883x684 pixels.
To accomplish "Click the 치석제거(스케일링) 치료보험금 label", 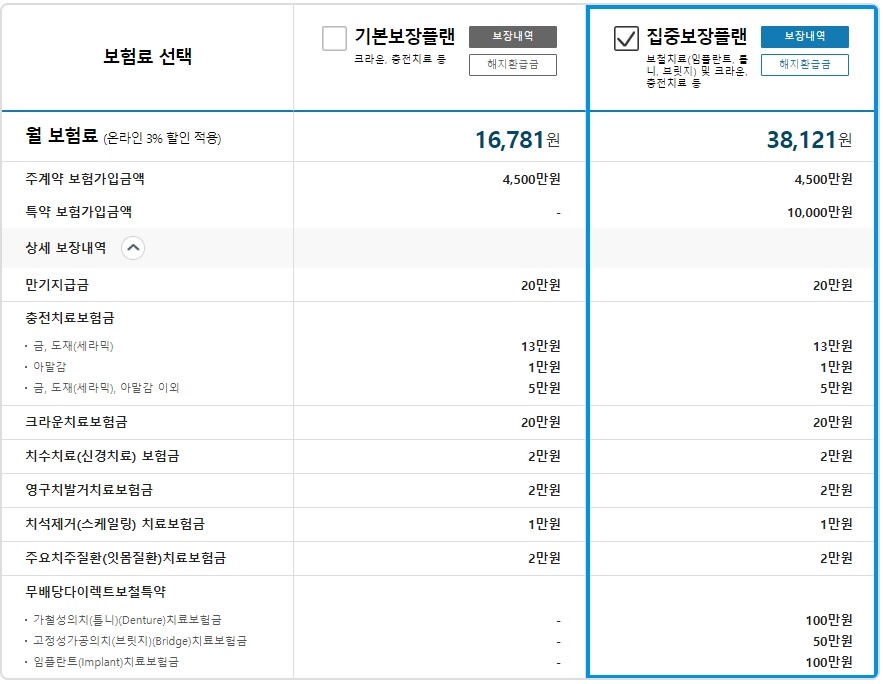I will tap(115, 524).
